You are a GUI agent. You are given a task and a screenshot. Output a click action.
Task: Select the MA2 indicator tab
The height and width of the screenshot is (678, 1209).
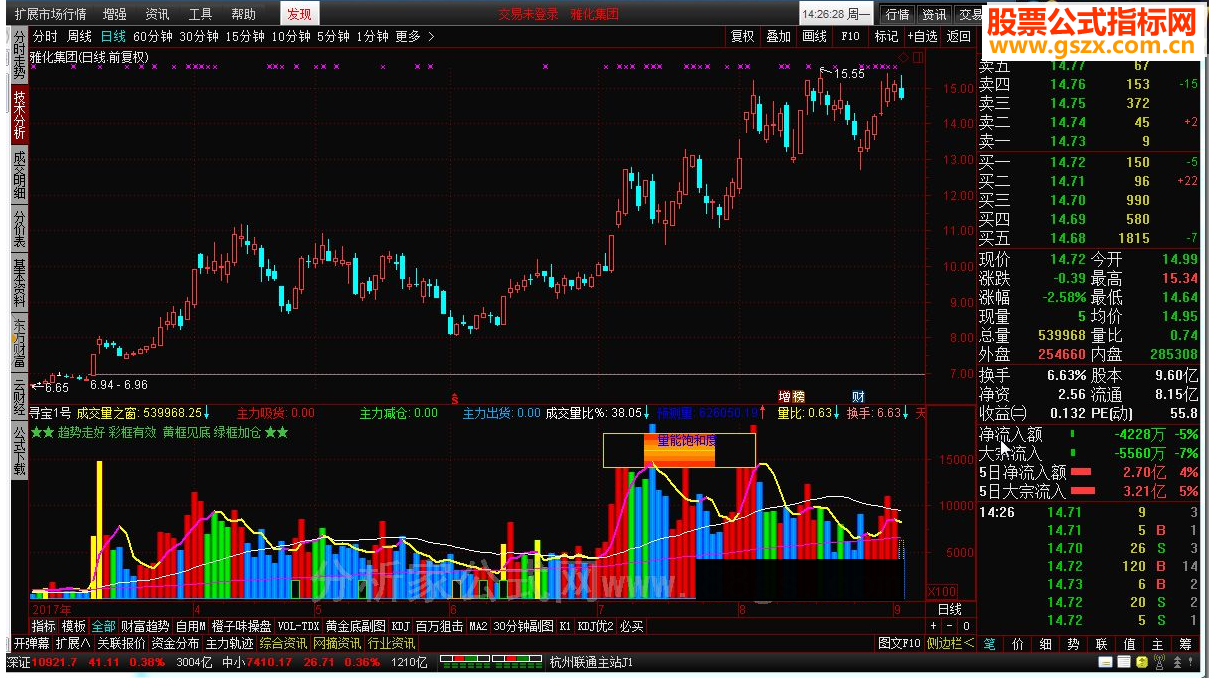(x=478, y=626)
